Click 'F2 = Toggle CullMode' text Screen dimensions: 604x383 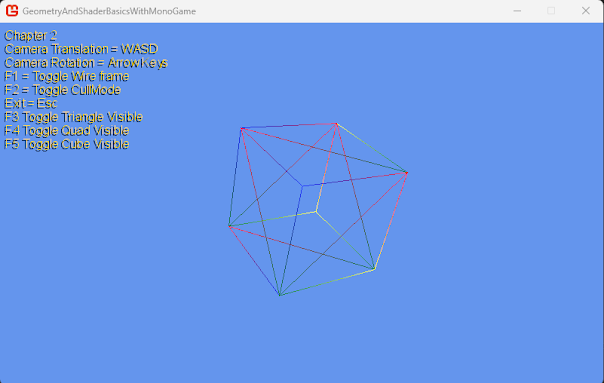pyautogui.click(x=62, y=90)
